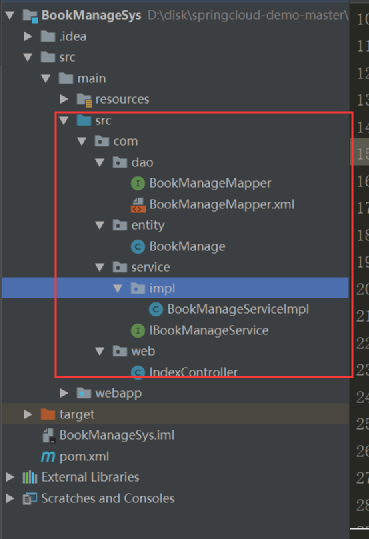Open pom.xml file
369x539 pixels.
coord(84,456)
